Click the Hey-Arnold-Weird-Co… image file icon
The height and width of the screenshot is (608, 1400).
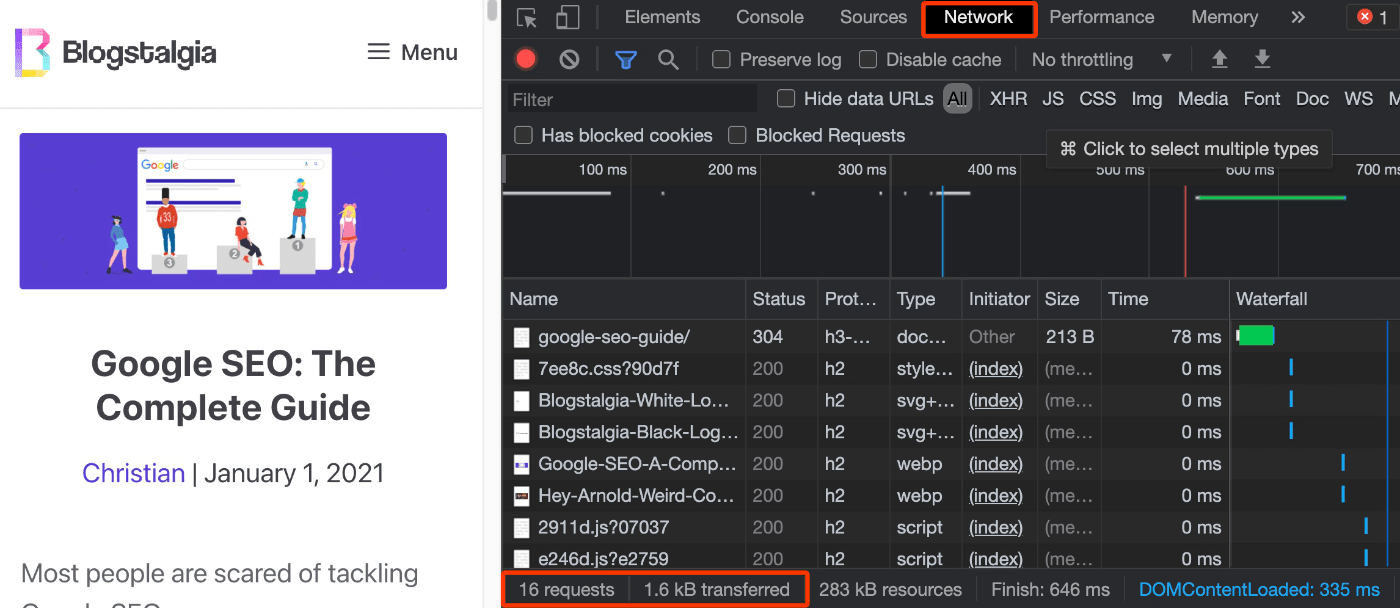[522, 496]
